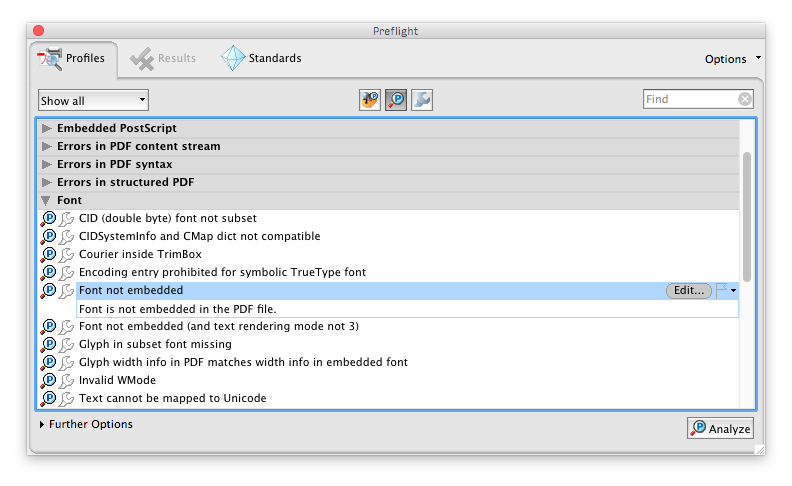The image size is (792, 486).
Task: Collapse the Font category
Action: [x=46, y=200]
